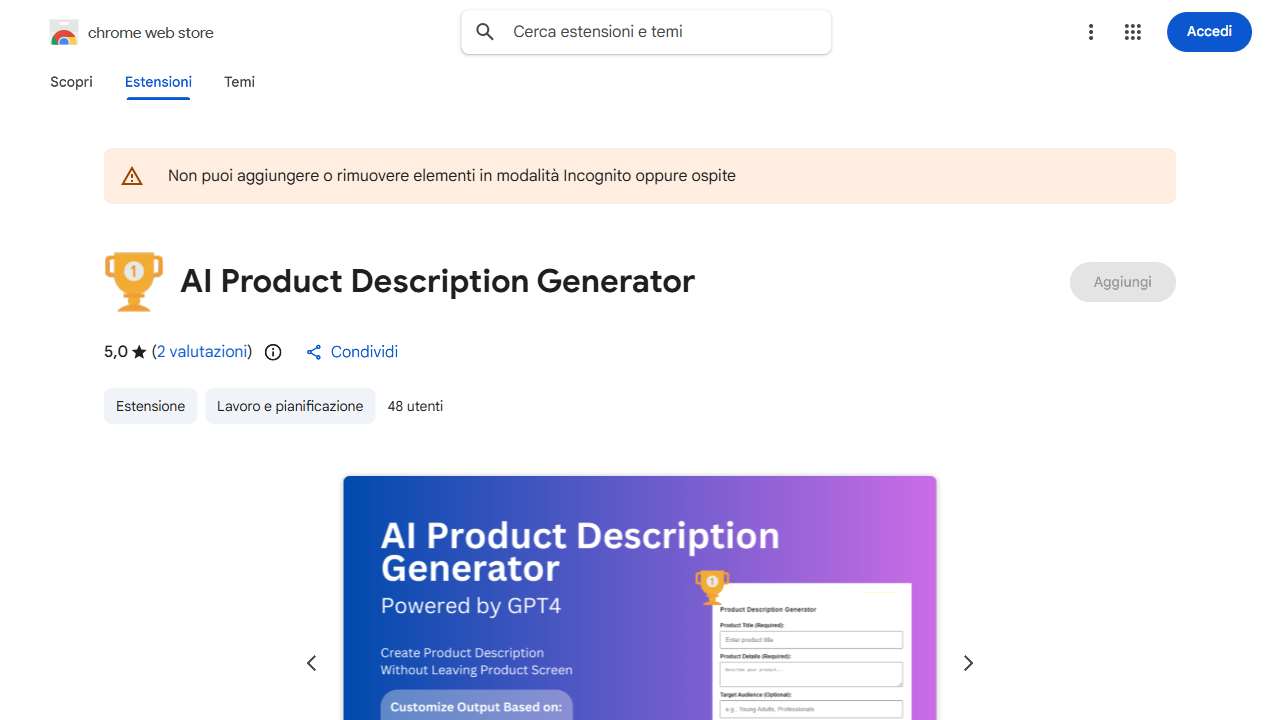
Task: Open the search magnifier icon
Action: pyautogui.click(x=484, y=31)
